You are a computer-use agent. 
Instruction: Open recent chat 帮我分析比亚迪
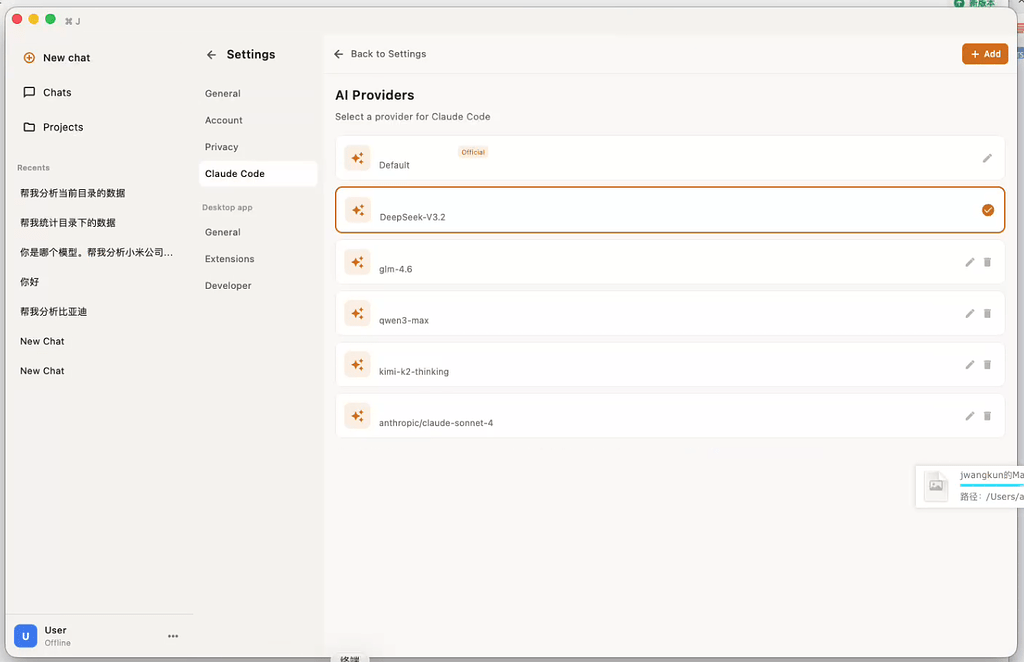click(54, 311)
